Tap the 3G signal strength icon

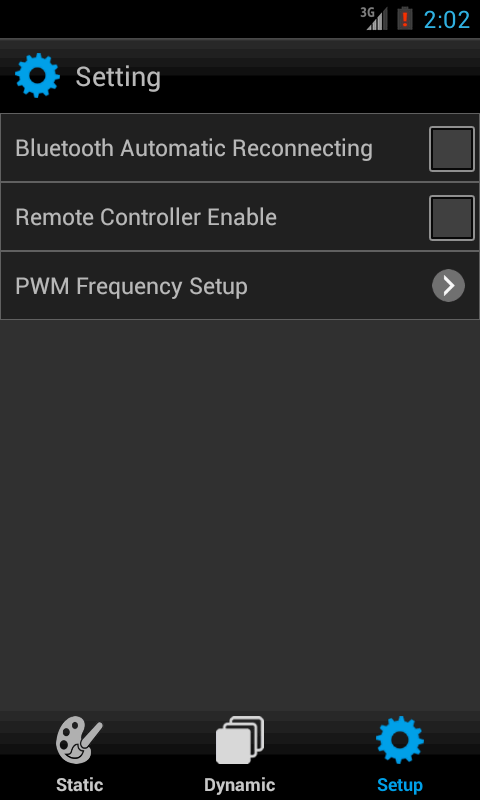click(374, 18)
